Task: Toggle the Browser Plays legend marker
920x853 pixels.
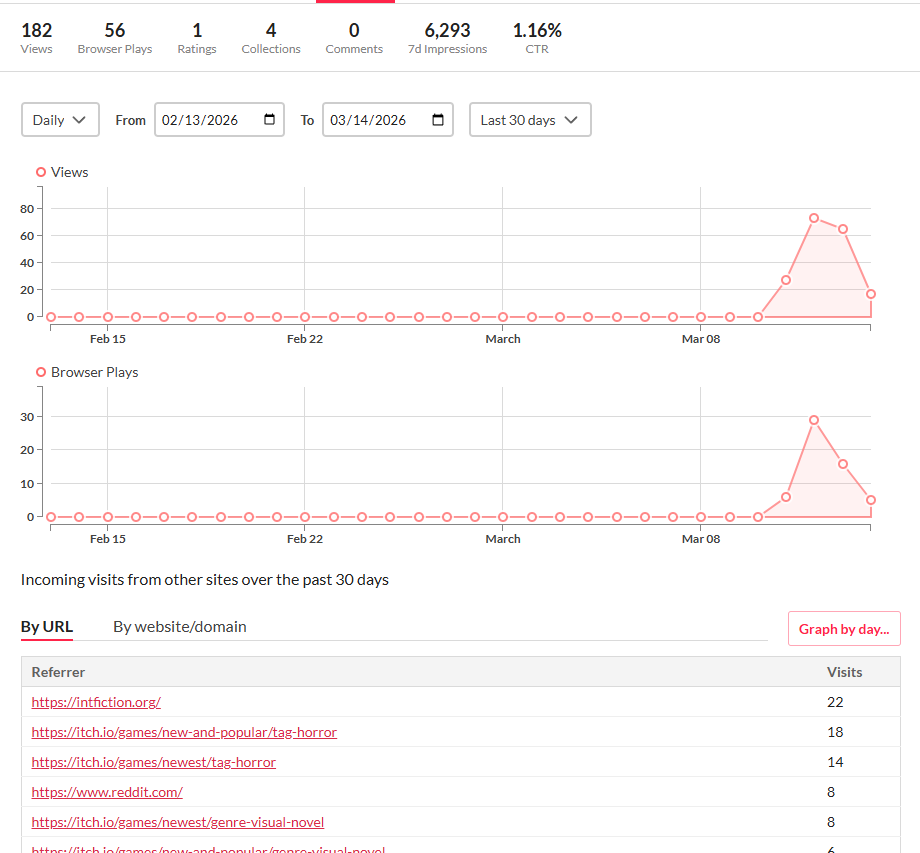Action: (41, 372)
